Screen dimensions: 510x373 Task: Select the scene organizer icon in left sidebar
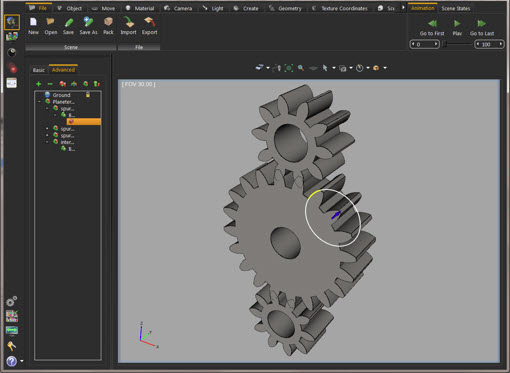12,22
